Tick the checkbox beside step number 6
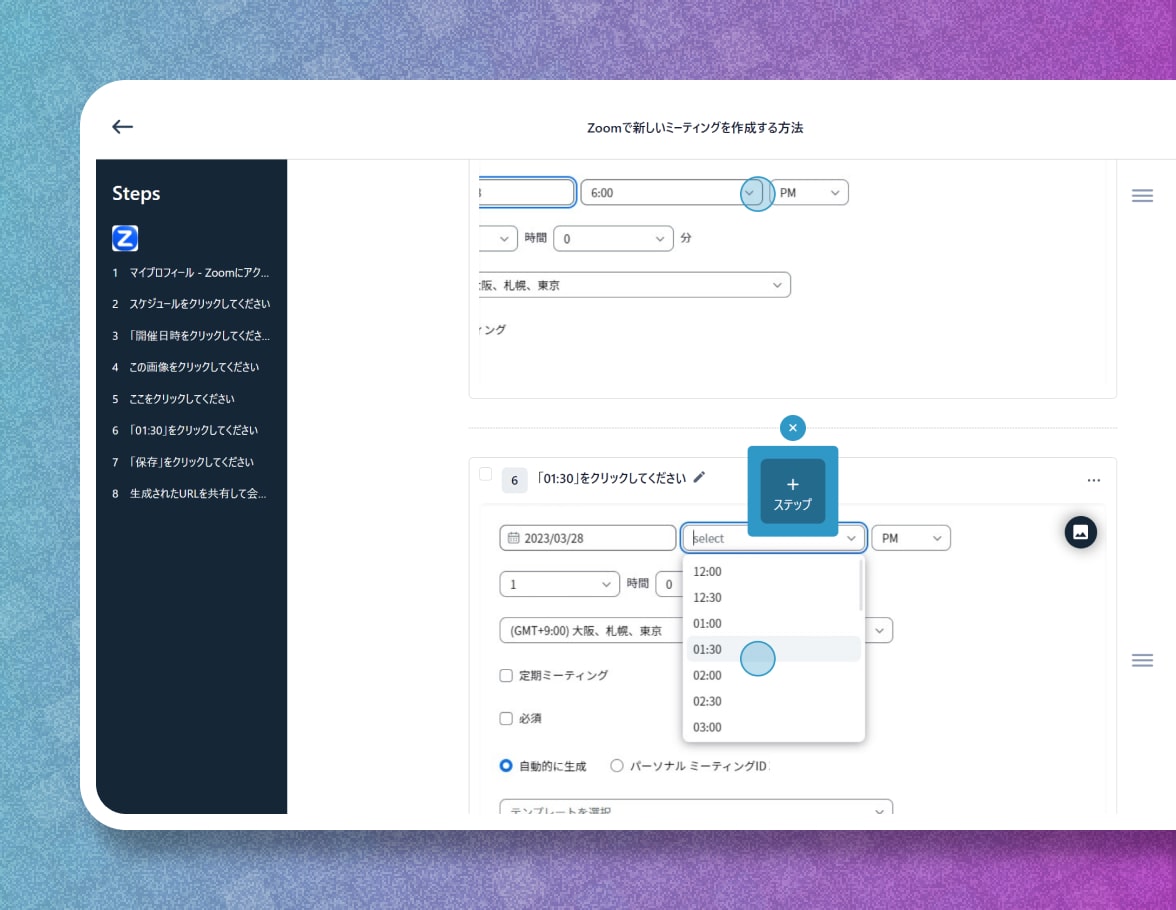This screenshot has height=910, width=1176. (x=485, y=474)
